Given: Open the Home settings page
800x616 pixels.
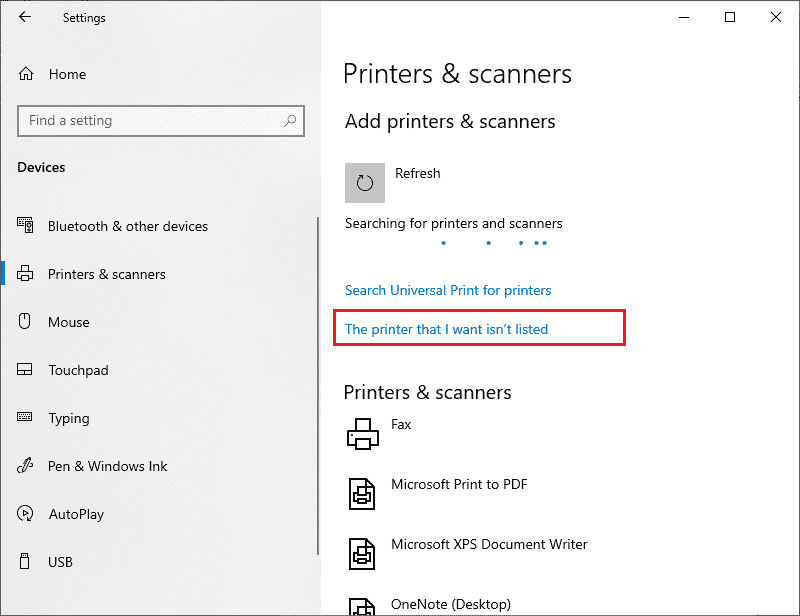Looking at the screenshot, I should pyautogui.click(x=67, y=75).
